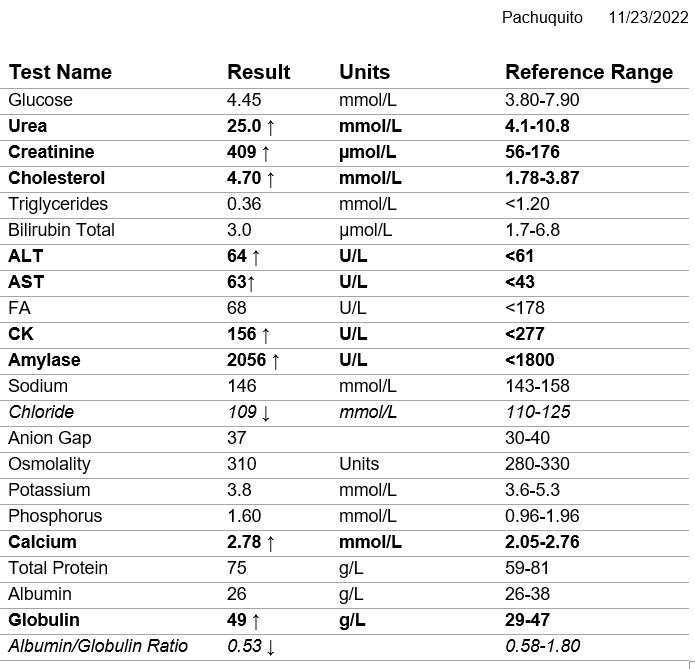Image resolution: width=695 pixels, height=669 pixels.
Task: Click the Cholesterol reference range 1.78-3.87
Action: coord(542,178)
